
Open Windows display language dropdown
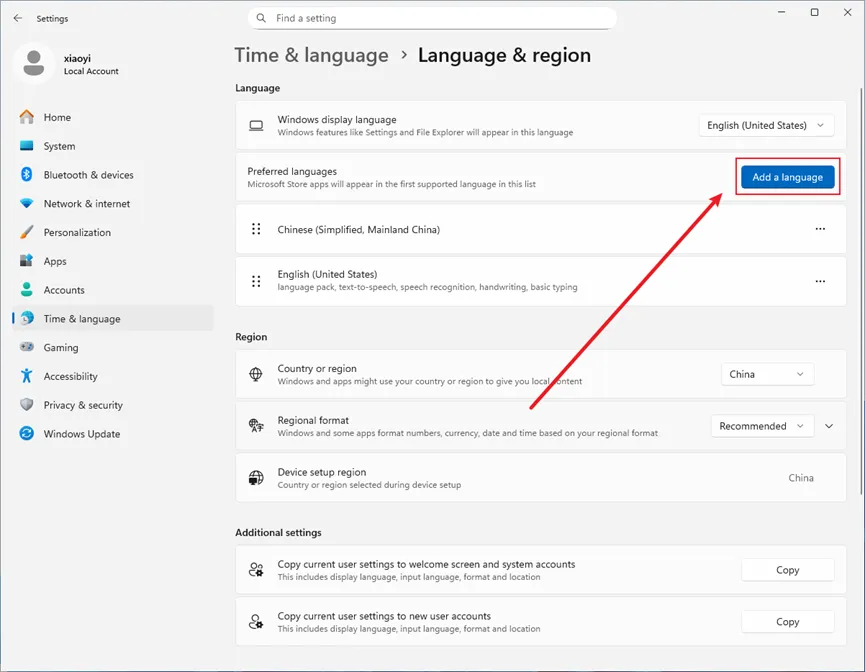tap(765, 126)
